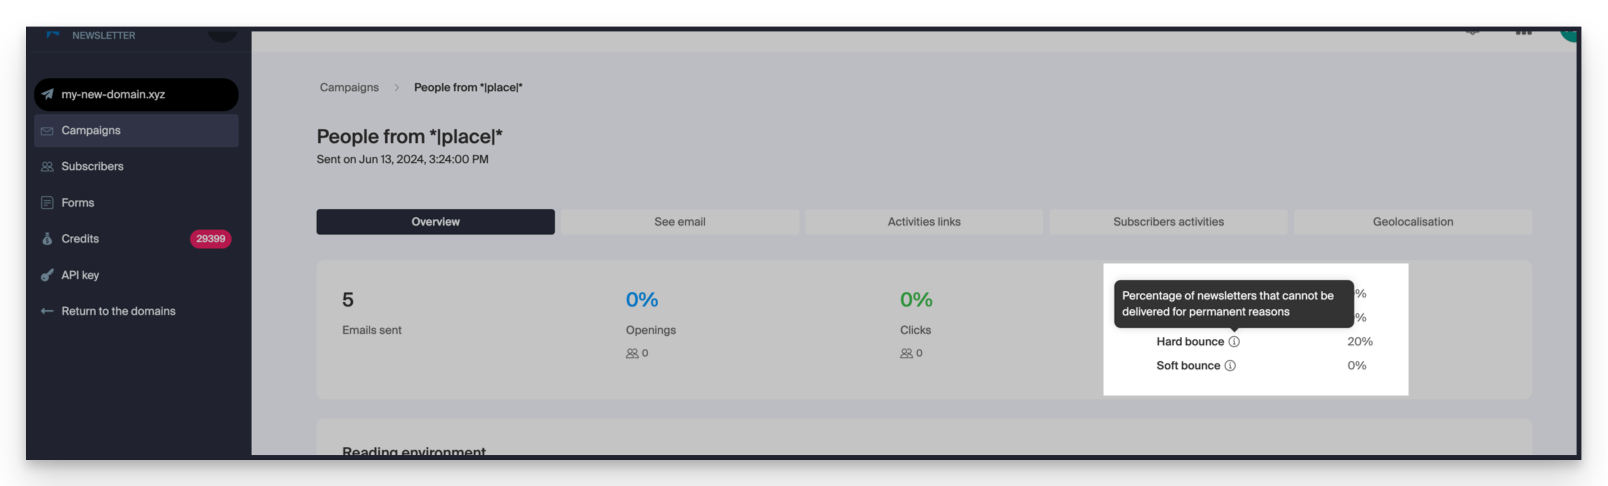The width and height of the screenshot is (1608, 486).
Task: Select the Subscribers activities tab
Action: click(x=1168, y=222)
